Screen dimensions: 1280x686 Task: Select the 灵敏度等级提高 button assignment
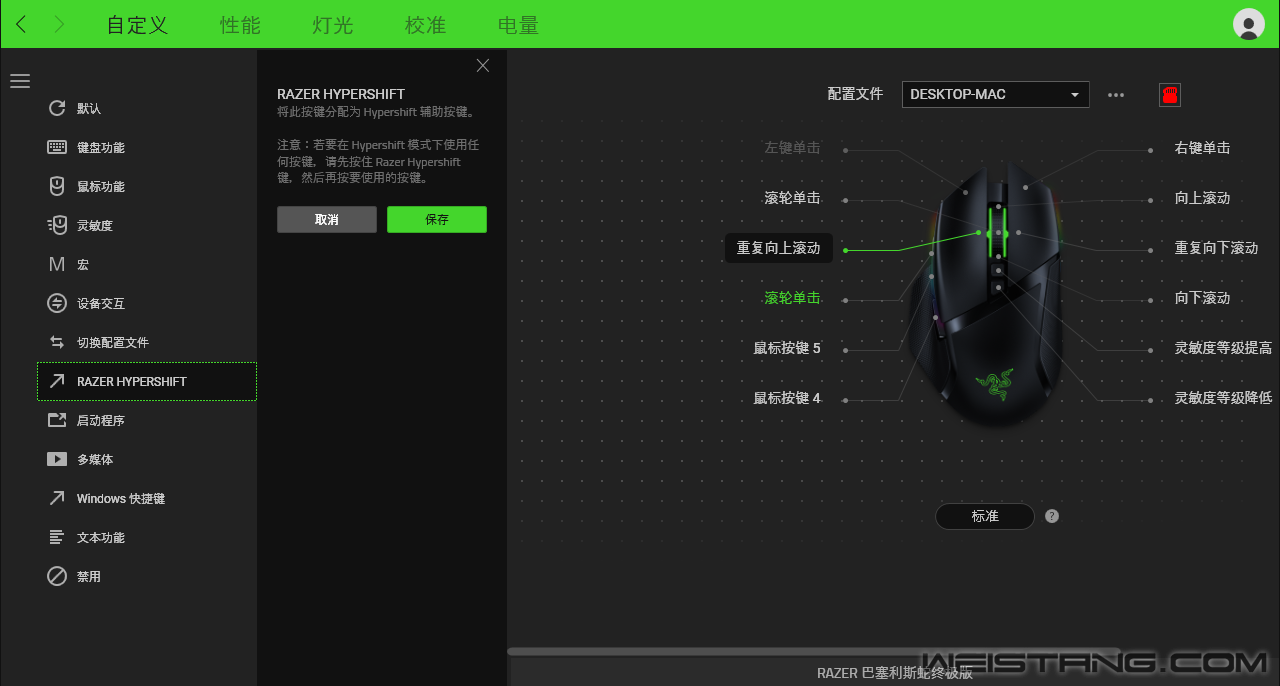(1222, 348)
